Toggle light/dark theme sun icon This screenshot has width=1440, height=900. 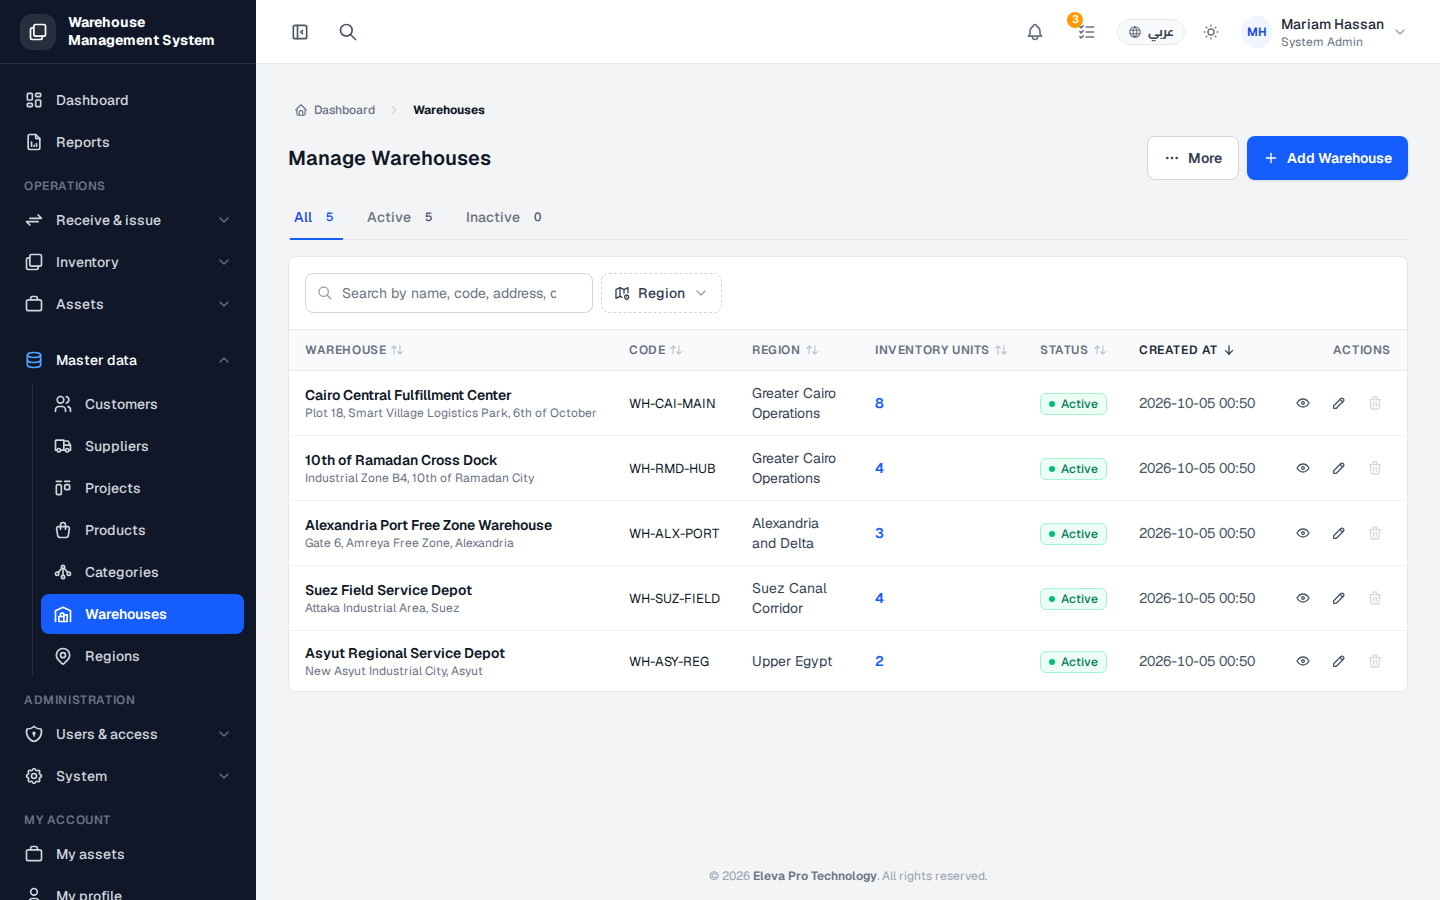[x=1211, y=32]
